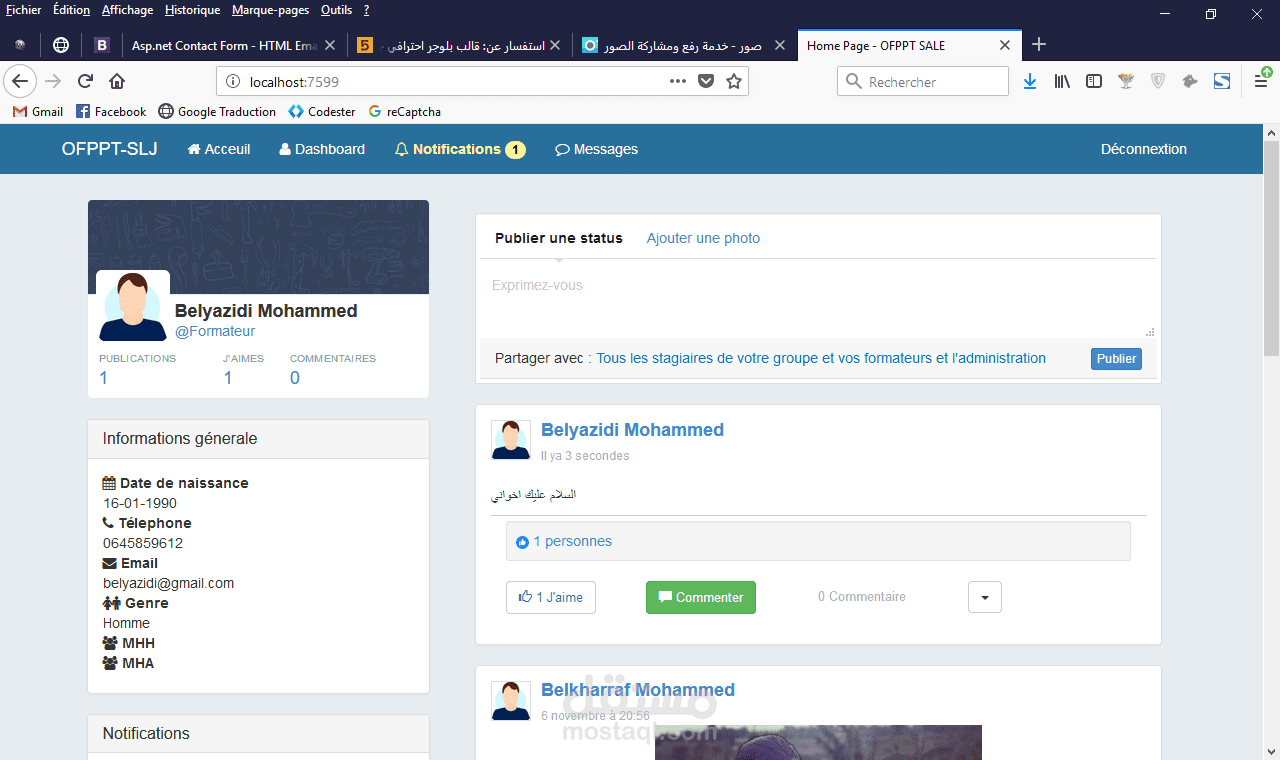Close the Asp.net Contact Form tab
This screenshot has height=760, width=1280.
[331, 45]
